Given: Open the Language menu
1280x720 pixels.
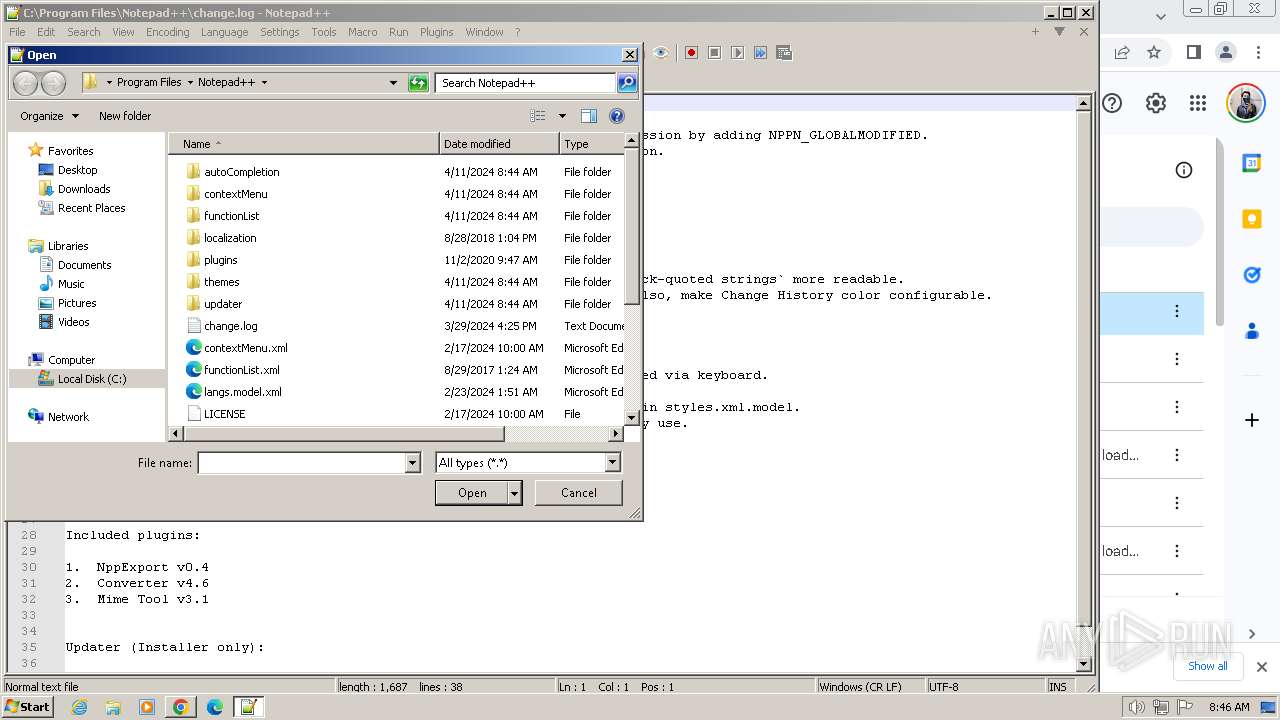Looking at the screenshot, I should (224, 32).
